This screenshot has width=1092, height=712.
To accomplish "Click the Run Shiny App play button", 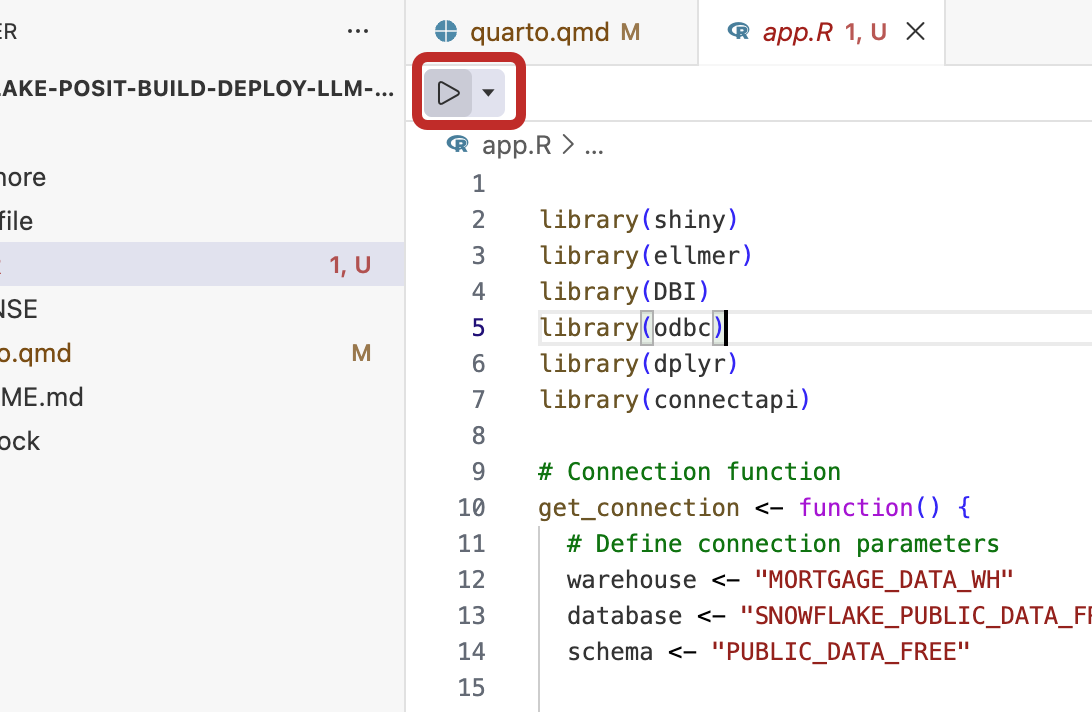I will click(448, 93).
